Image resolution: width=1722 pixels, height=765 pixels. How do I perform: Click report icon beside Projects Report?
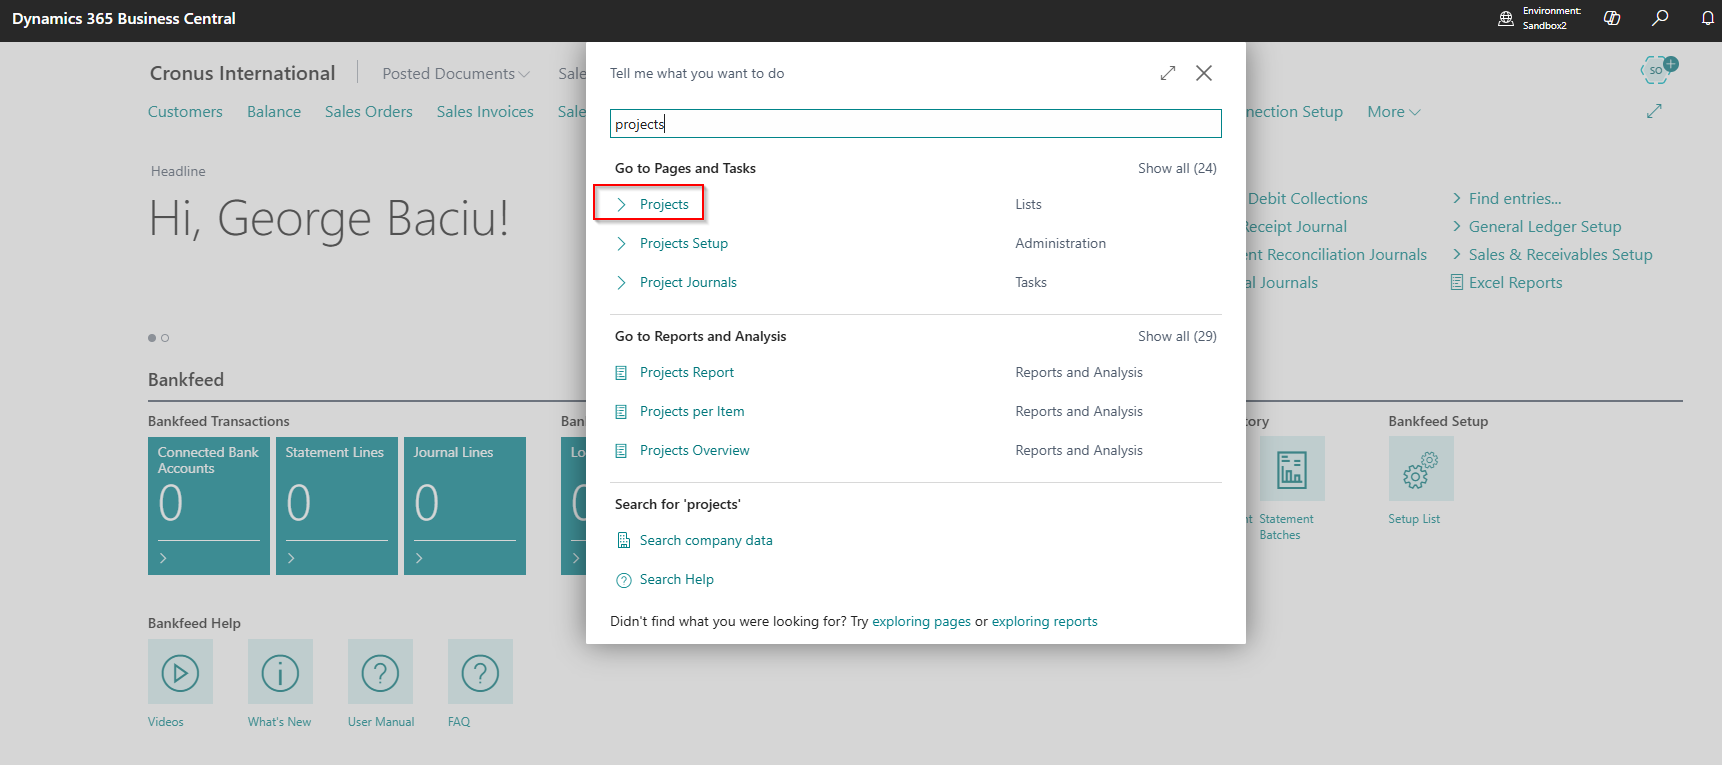tap(621, 372)
